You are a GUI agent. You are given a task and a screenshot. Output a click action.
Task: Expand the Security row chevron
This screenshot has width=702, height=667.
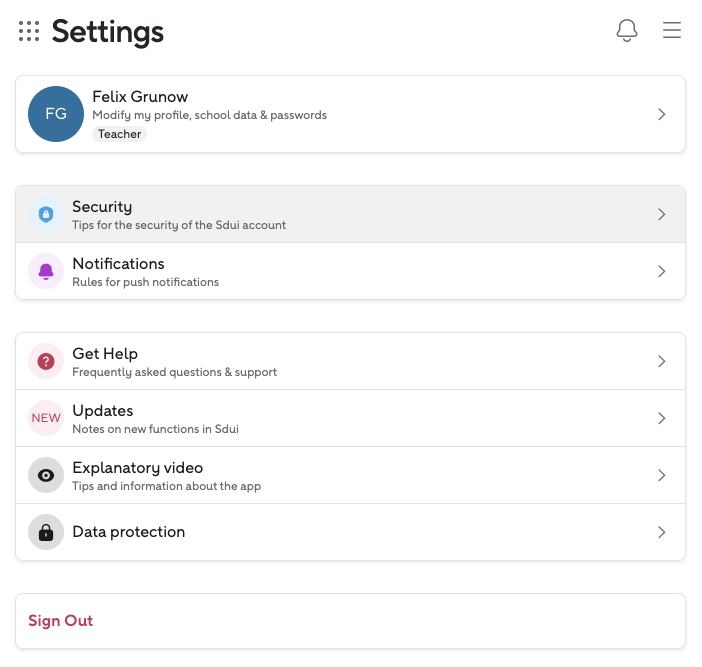pos(662,214)
